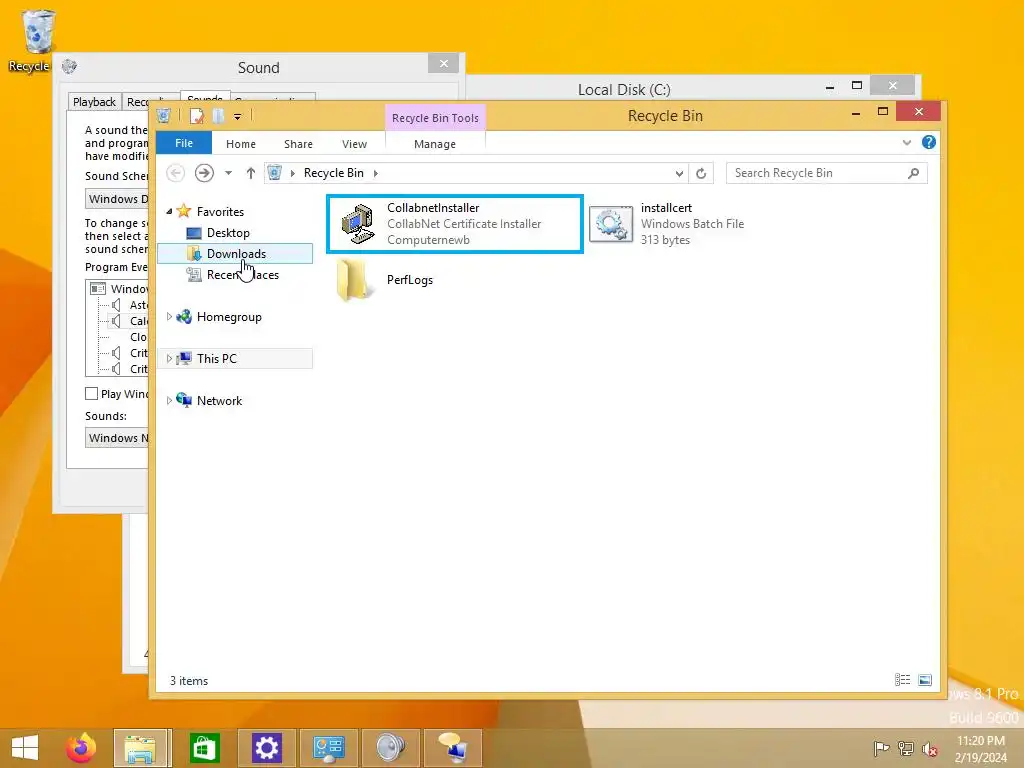Open the address bar history dropdown

[x=679, y=173]
